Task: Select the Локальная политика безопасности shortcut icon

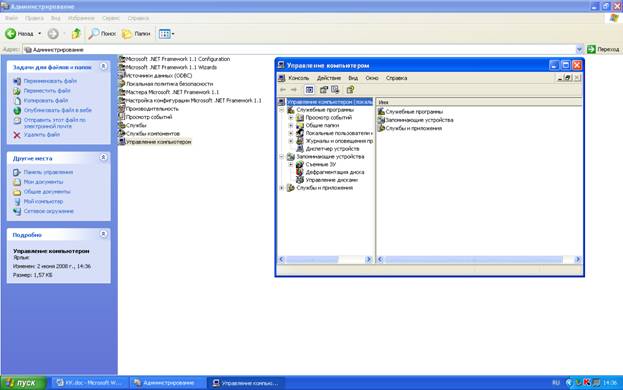Action: [x=122, y=84]
